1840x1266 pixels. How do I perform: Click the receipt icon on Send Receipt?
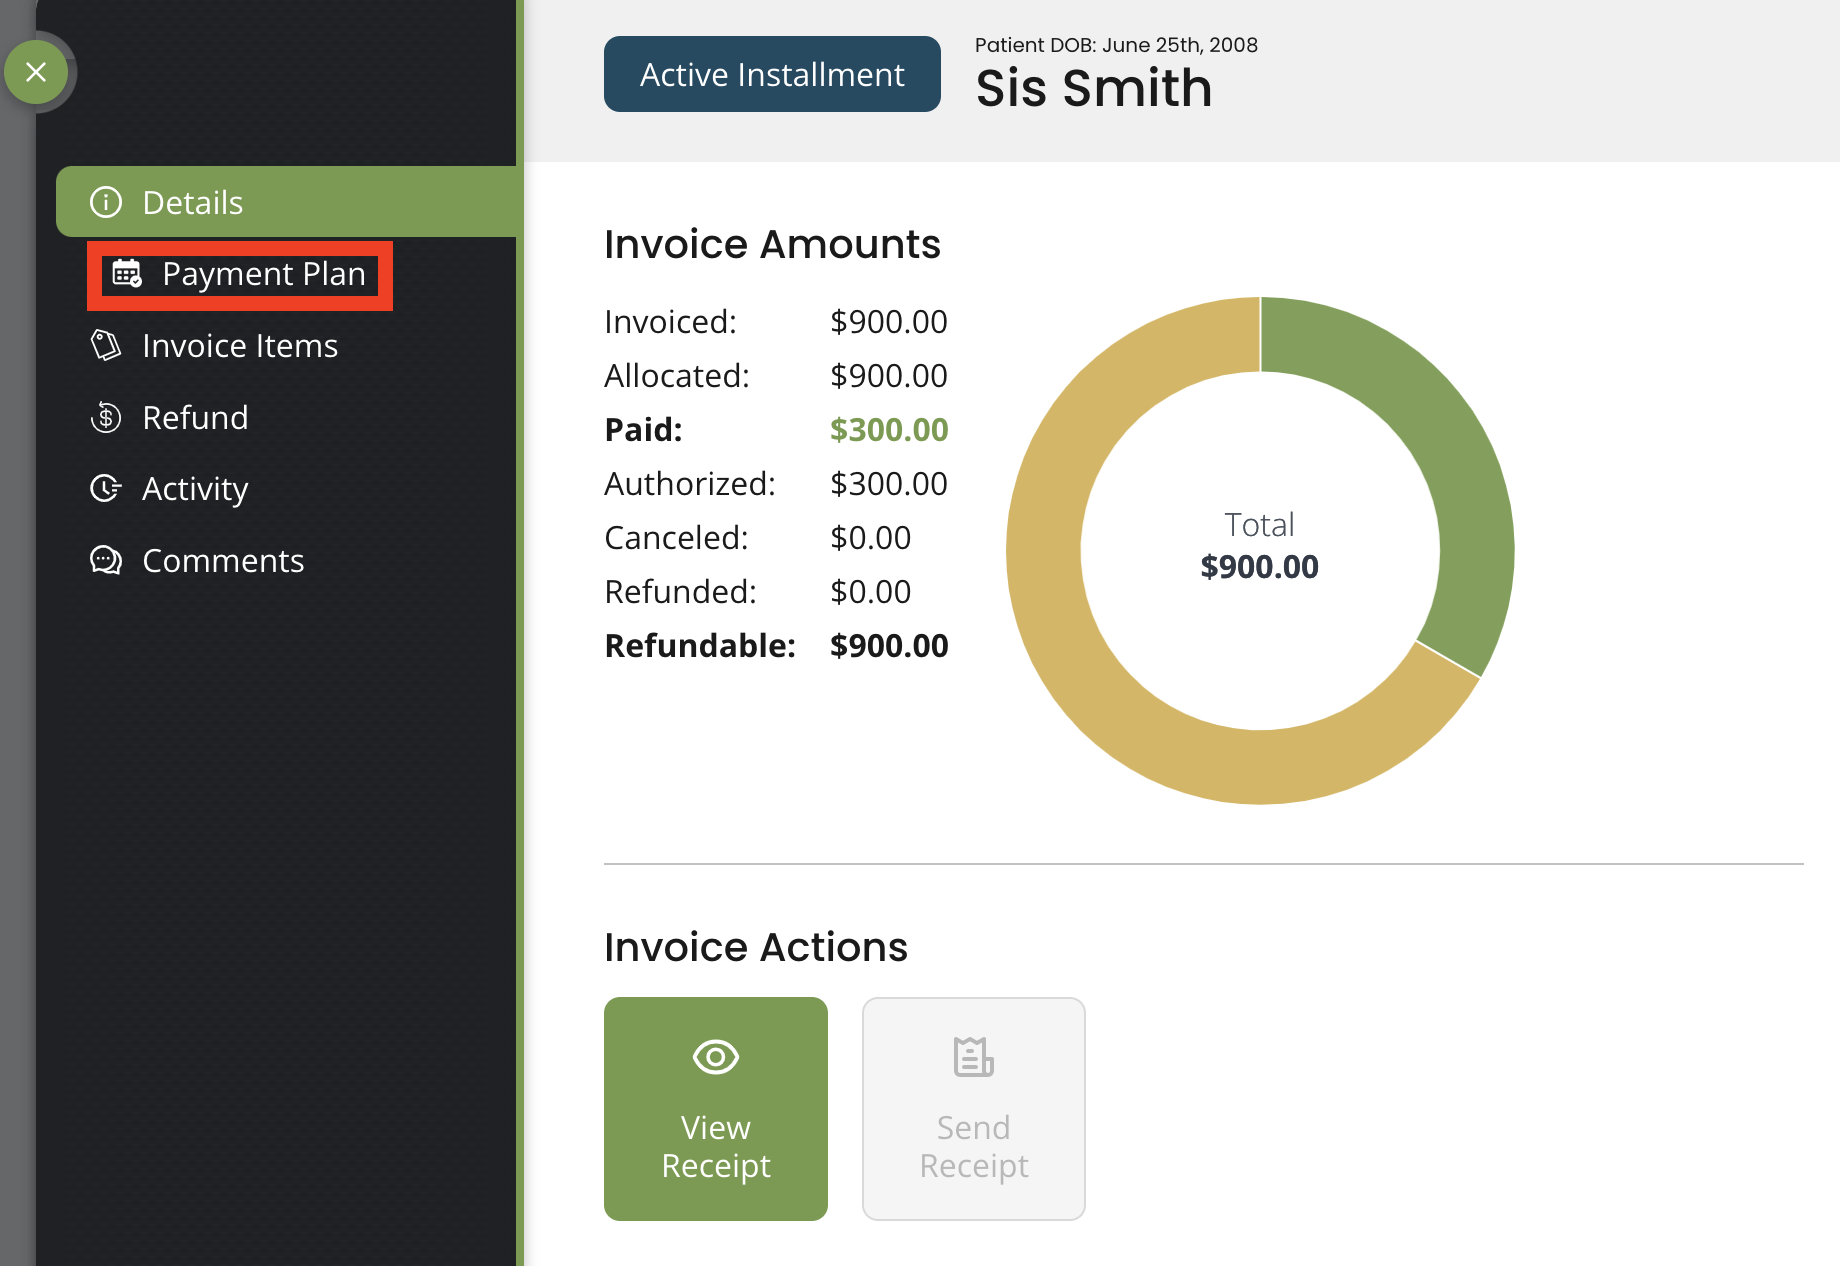pyautogui.click(x=974, y=1057)
